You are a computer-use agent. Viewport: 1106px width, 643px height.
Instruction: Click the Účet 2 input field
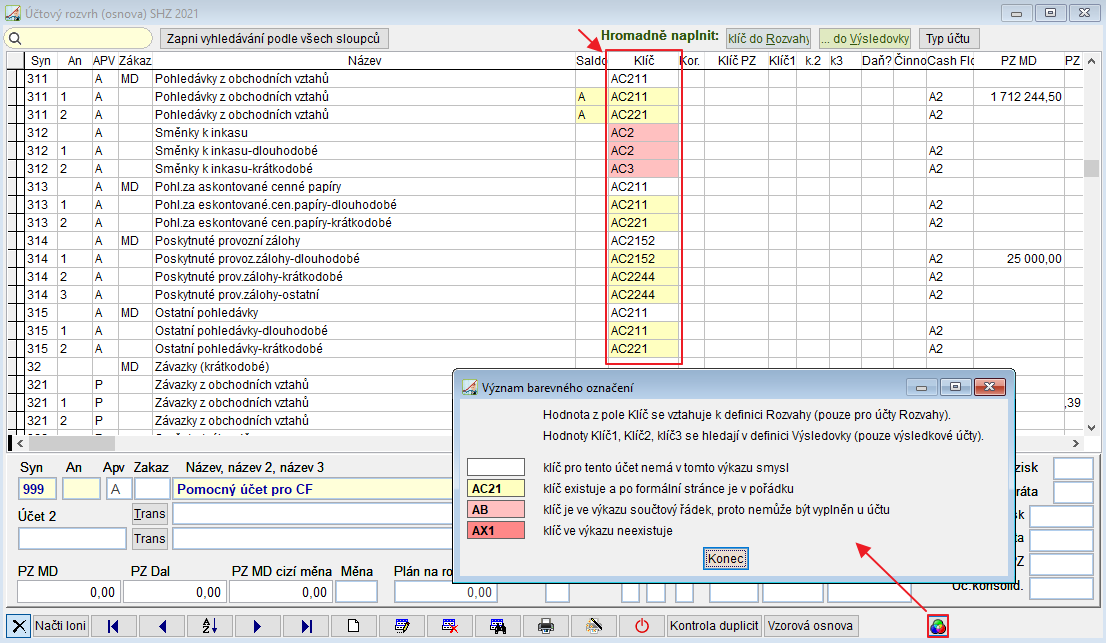[x=72, y=539]
